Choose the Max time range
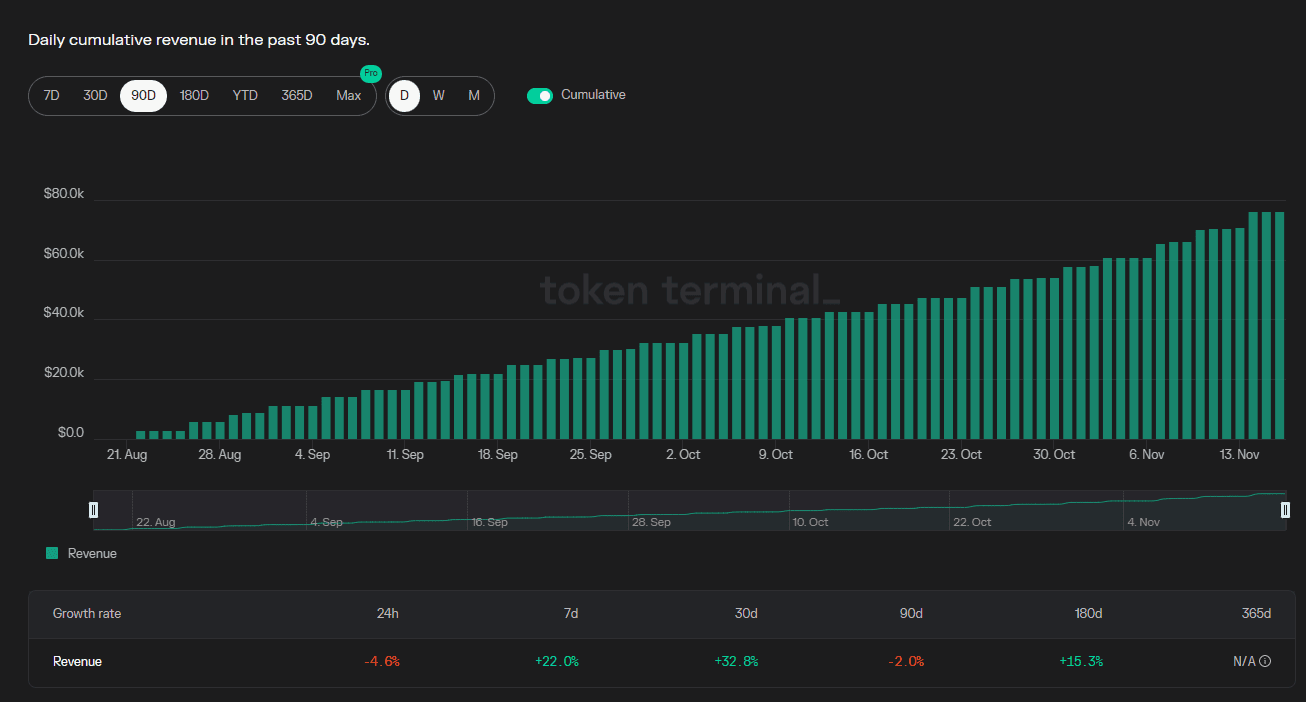The image size is (1306, 702). click(x=348, y=96)
